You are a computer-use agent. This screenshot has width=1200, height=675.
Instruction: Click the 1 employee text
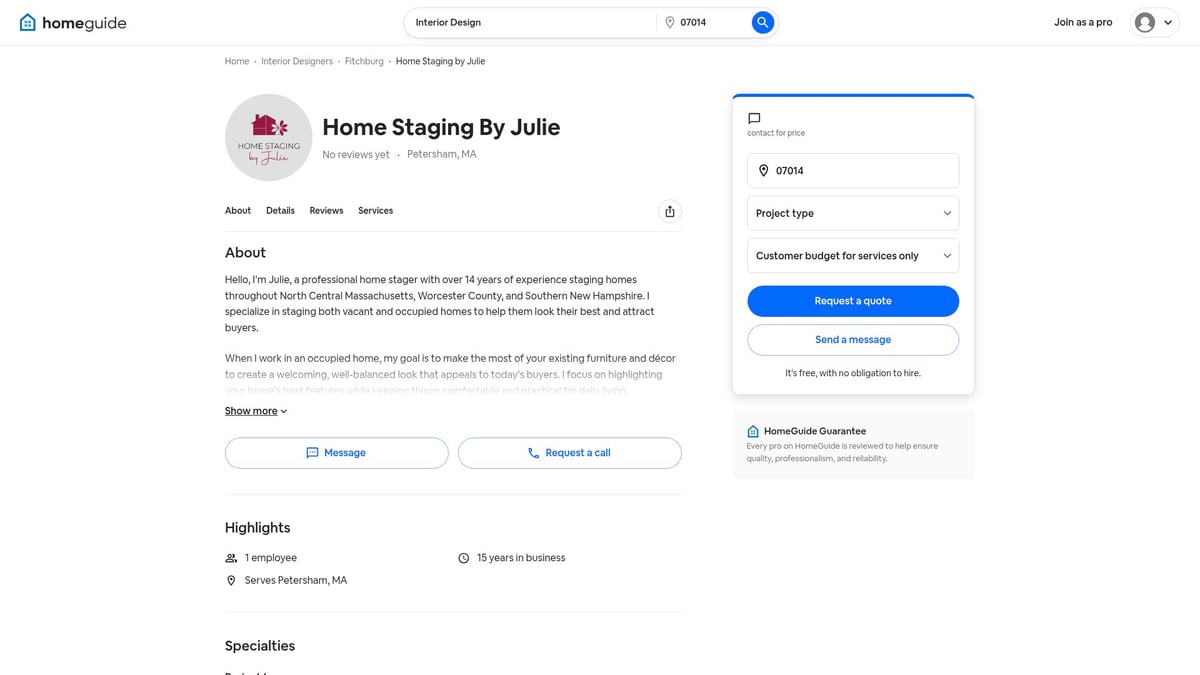point(271,558)
